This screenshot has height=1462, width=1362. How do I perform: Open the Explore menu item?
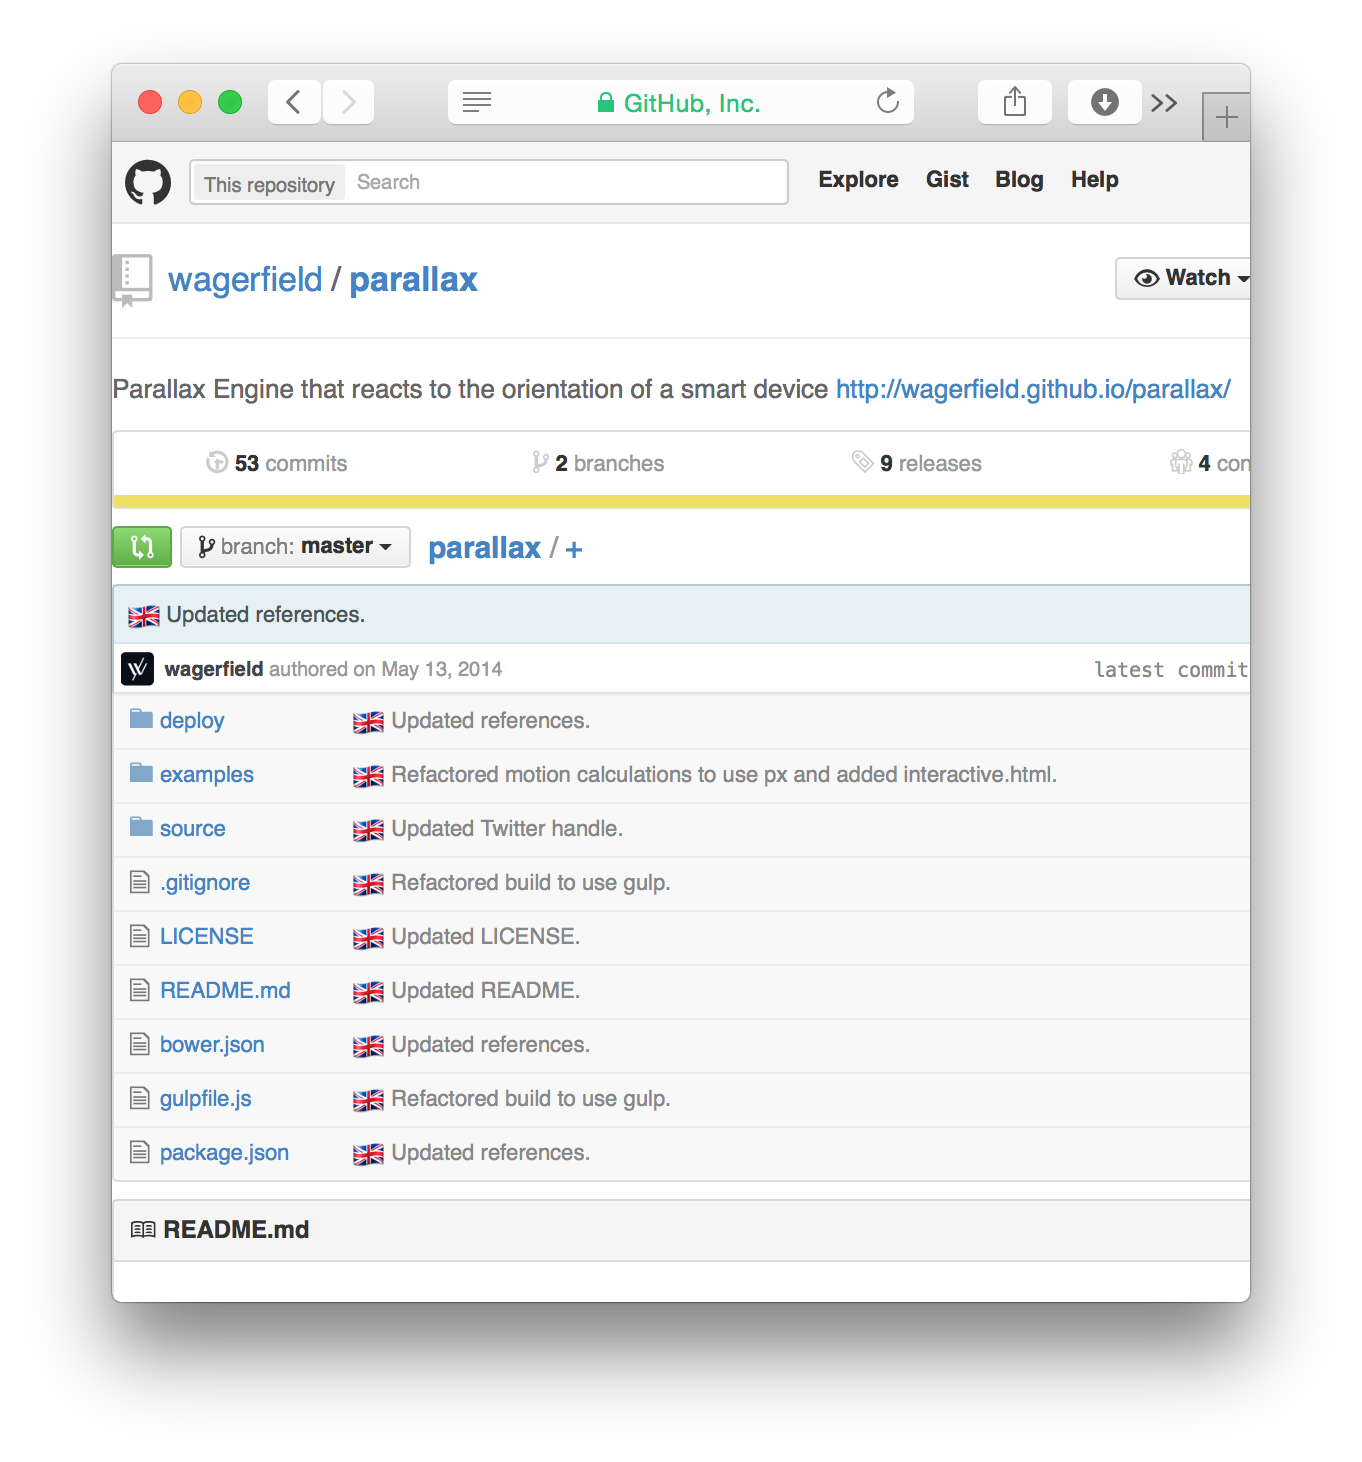pos(858,180)
